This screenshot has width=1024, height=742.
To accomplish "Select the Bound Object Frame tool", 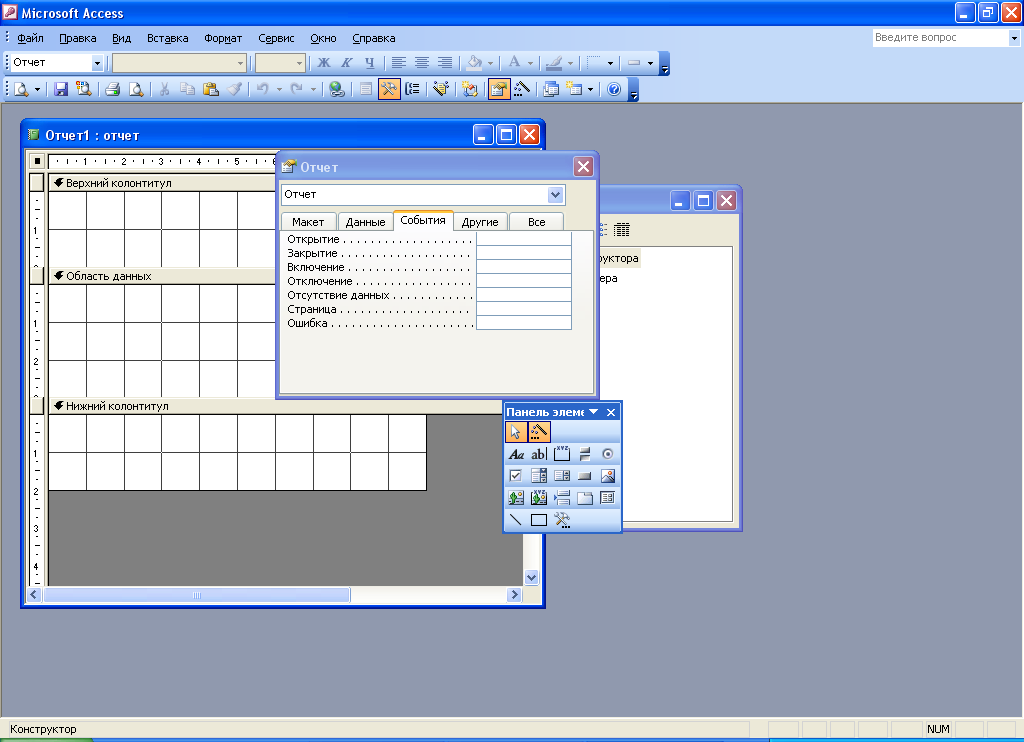I will coord(539,498).
